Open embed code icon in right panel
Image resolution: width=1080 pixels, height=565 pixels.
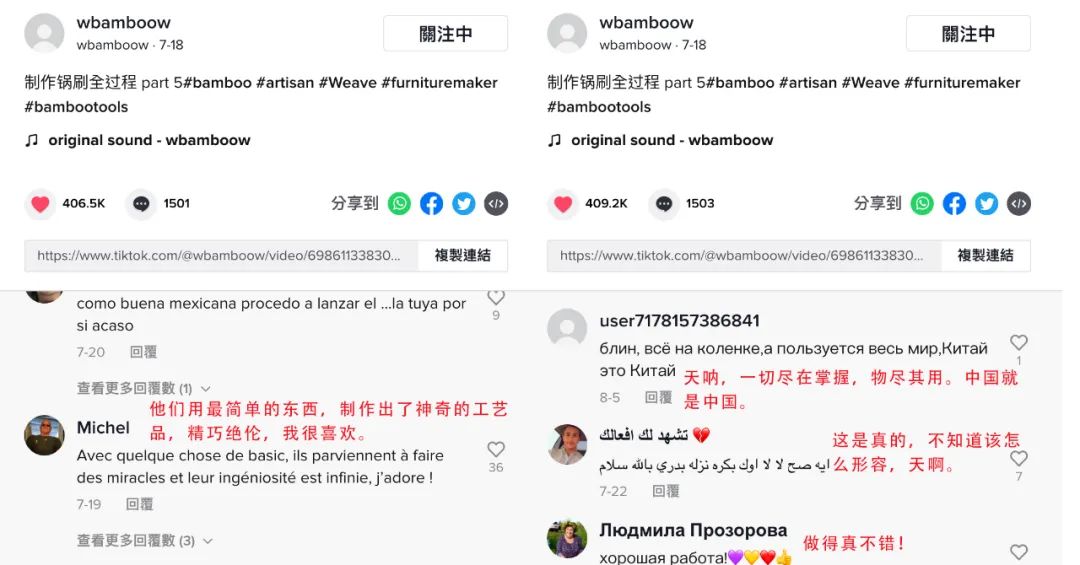tap(1019, 204)
